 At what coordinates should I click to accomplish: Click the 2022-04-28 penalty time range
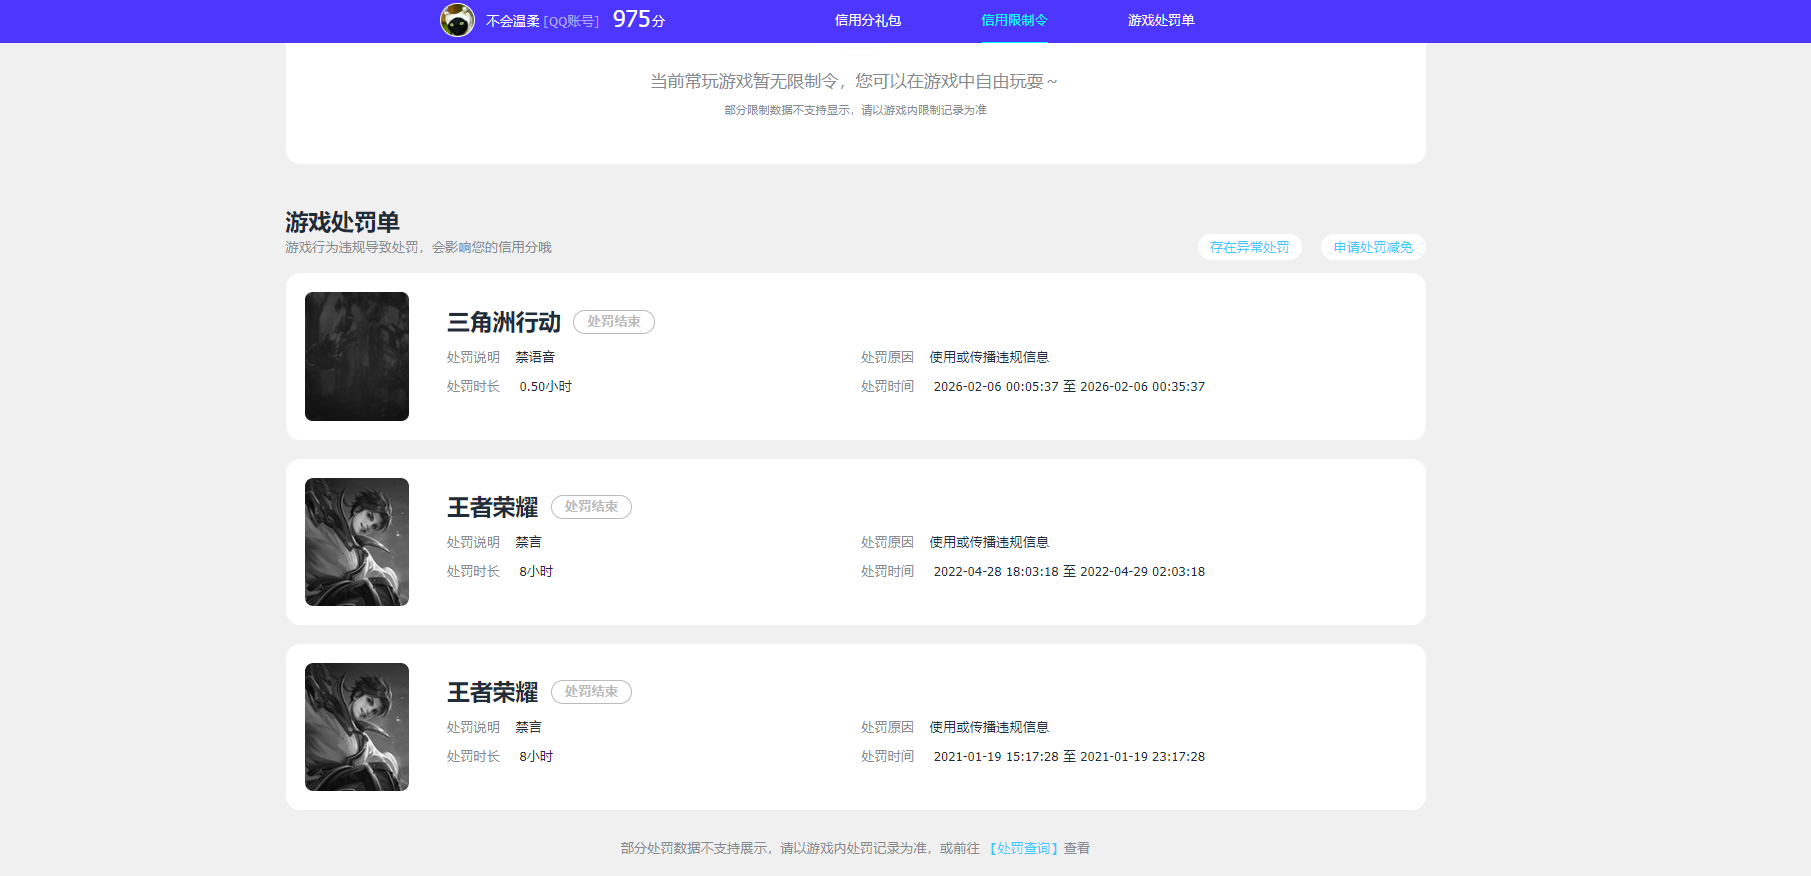[1069, 572]
